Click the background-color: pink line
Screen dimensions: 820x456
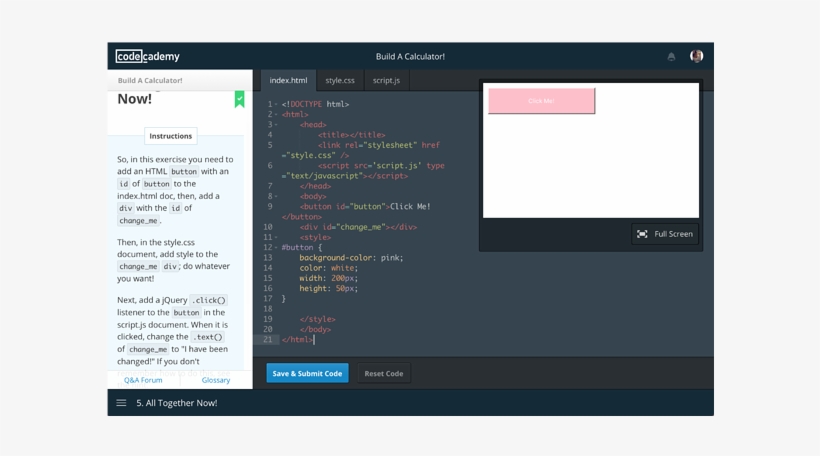(x=351, y=258)
